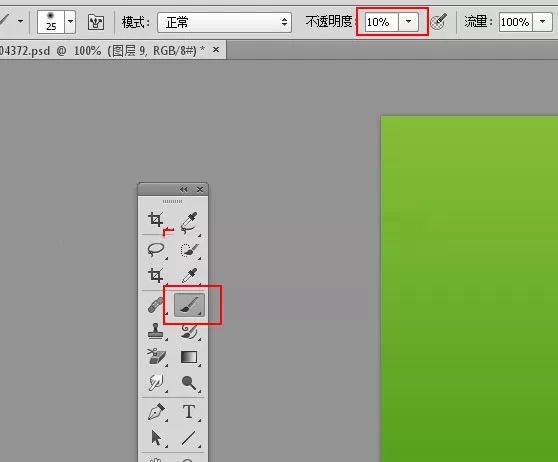Select the Lasso tool
This screenshot has height=462, width=558.
point(156,250)
